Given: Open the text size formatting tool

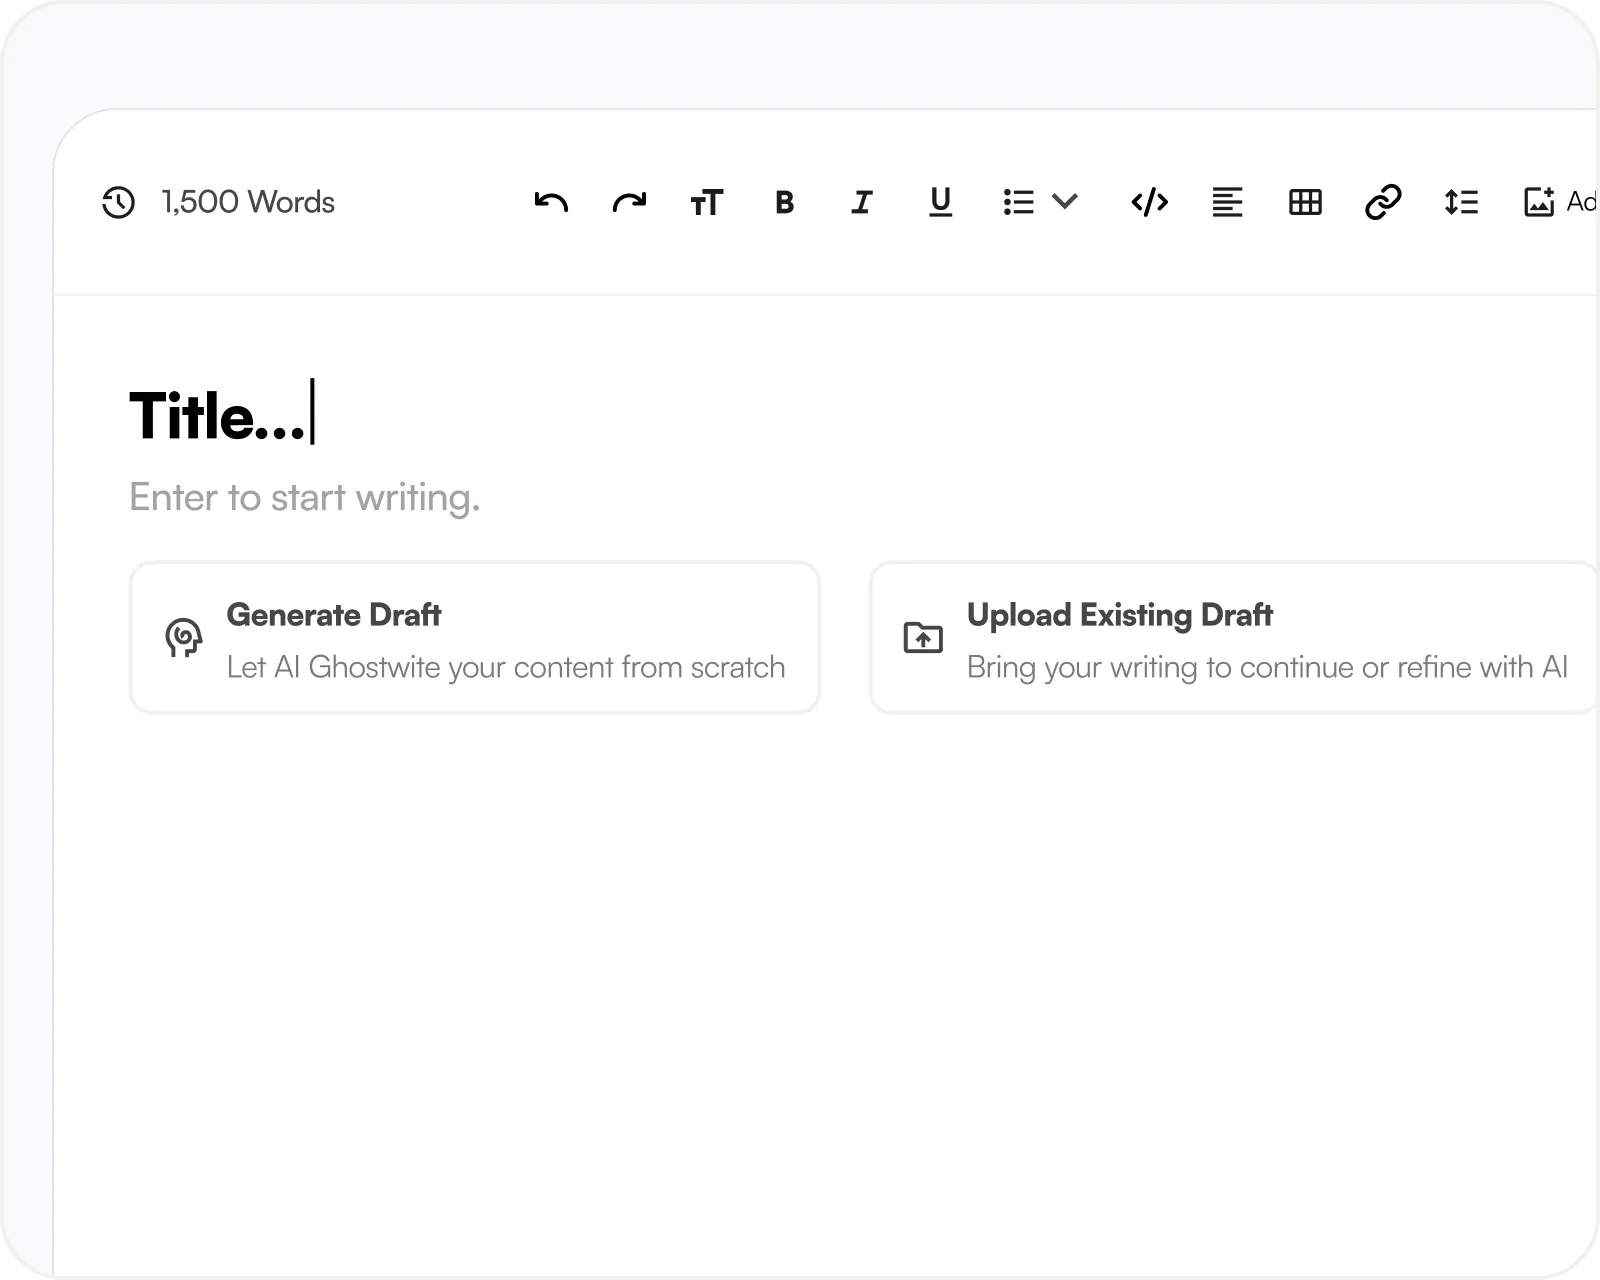Looking at the screenshot, I should pyautogui.click(x=706, y=203).
